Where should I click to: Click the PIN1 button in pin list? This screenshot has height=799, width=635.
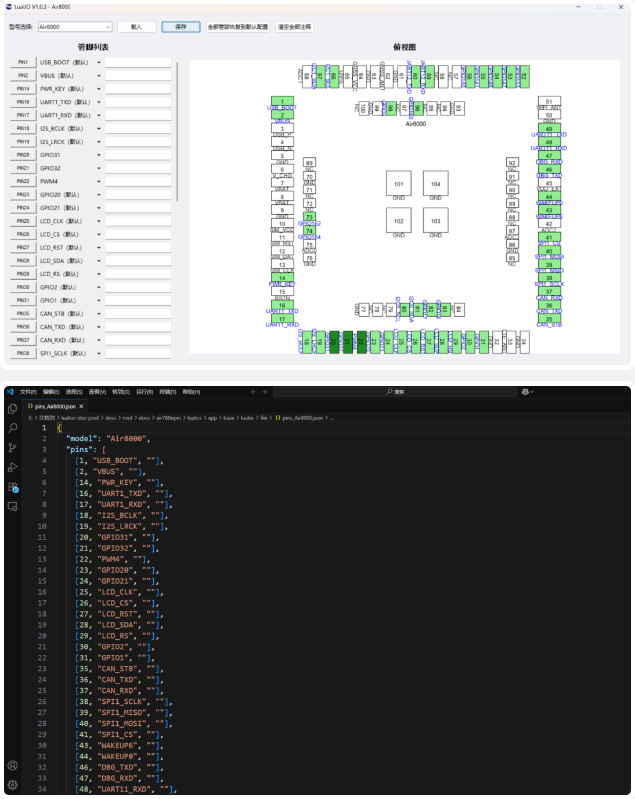[23, 62]
